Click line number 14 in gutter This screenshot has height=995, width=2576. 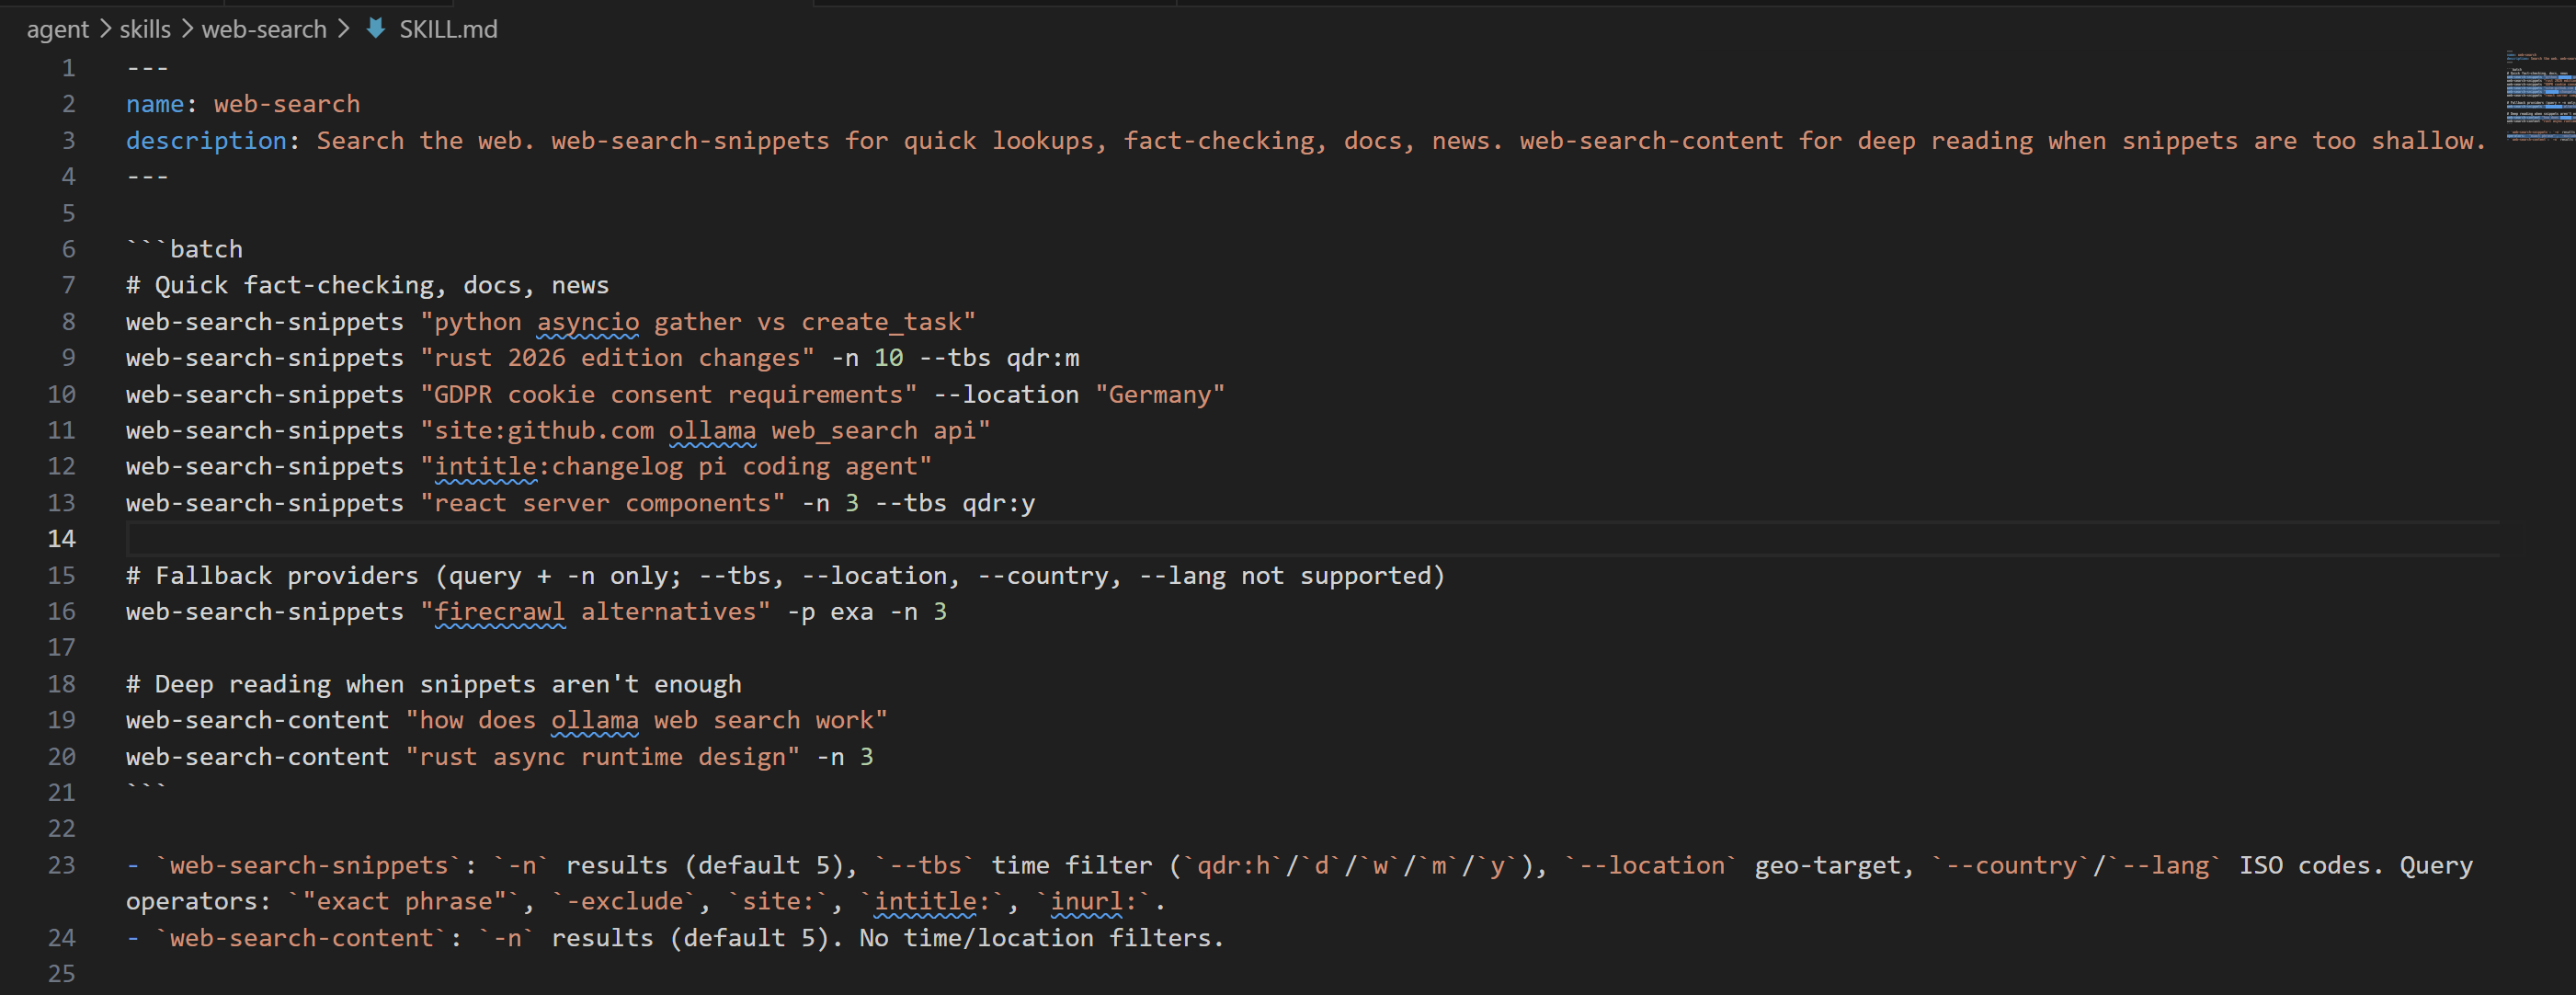pyautogui.click(x=62, y=539)
